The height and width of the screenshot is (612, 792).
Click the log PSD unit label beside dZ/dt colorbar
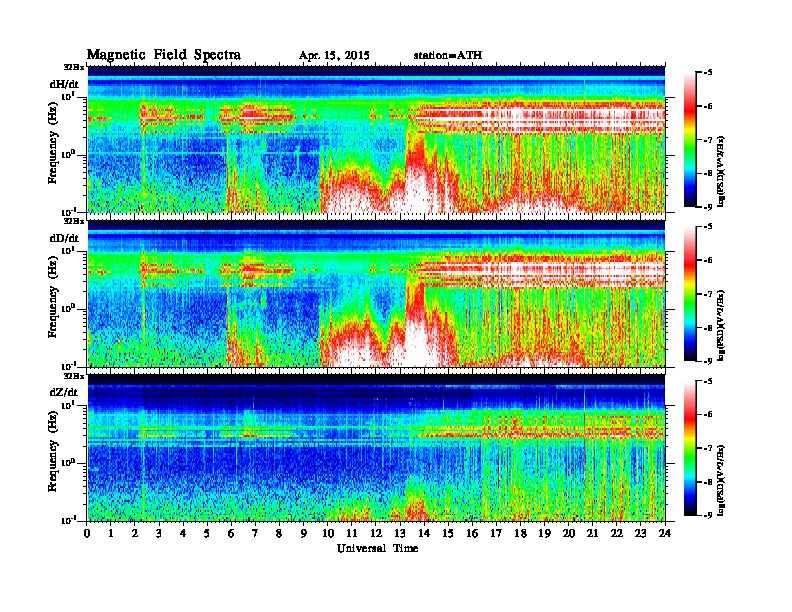pyautogui.click(x=721, y=480)
